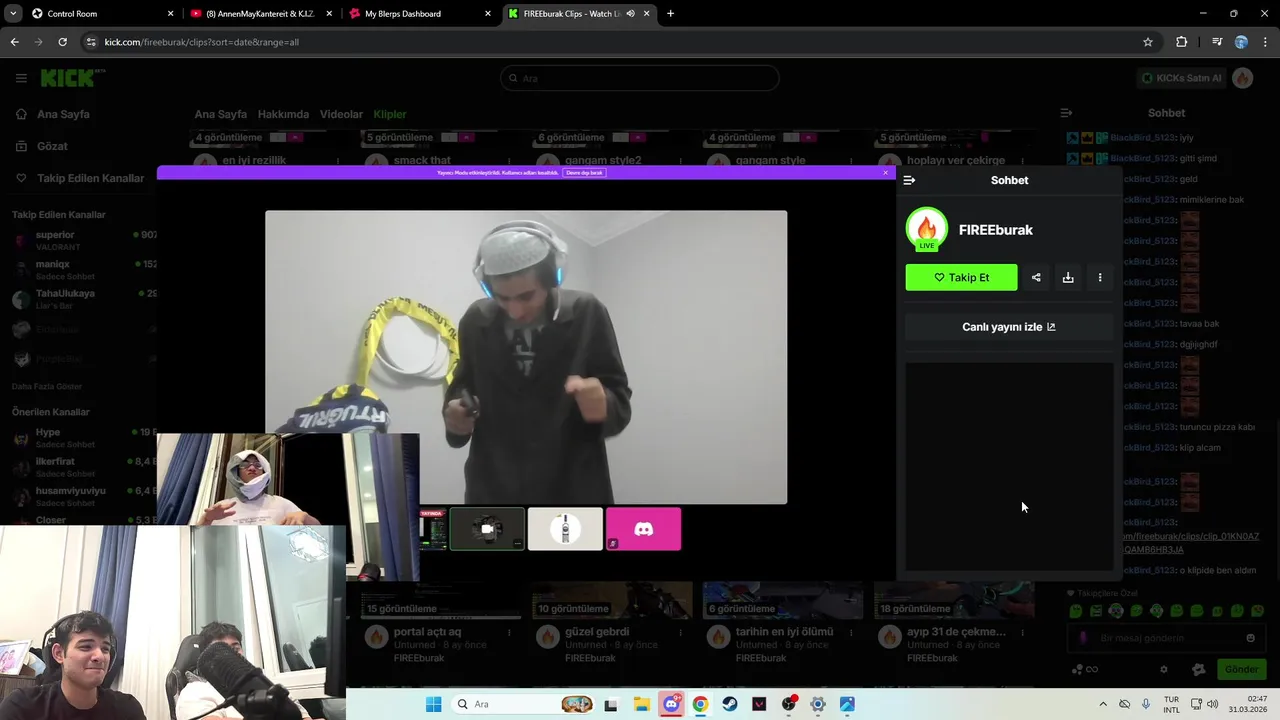Screen dimensions: 1280x720
Task: Open the Kick hamburger menu
Action: click(21, 78)
